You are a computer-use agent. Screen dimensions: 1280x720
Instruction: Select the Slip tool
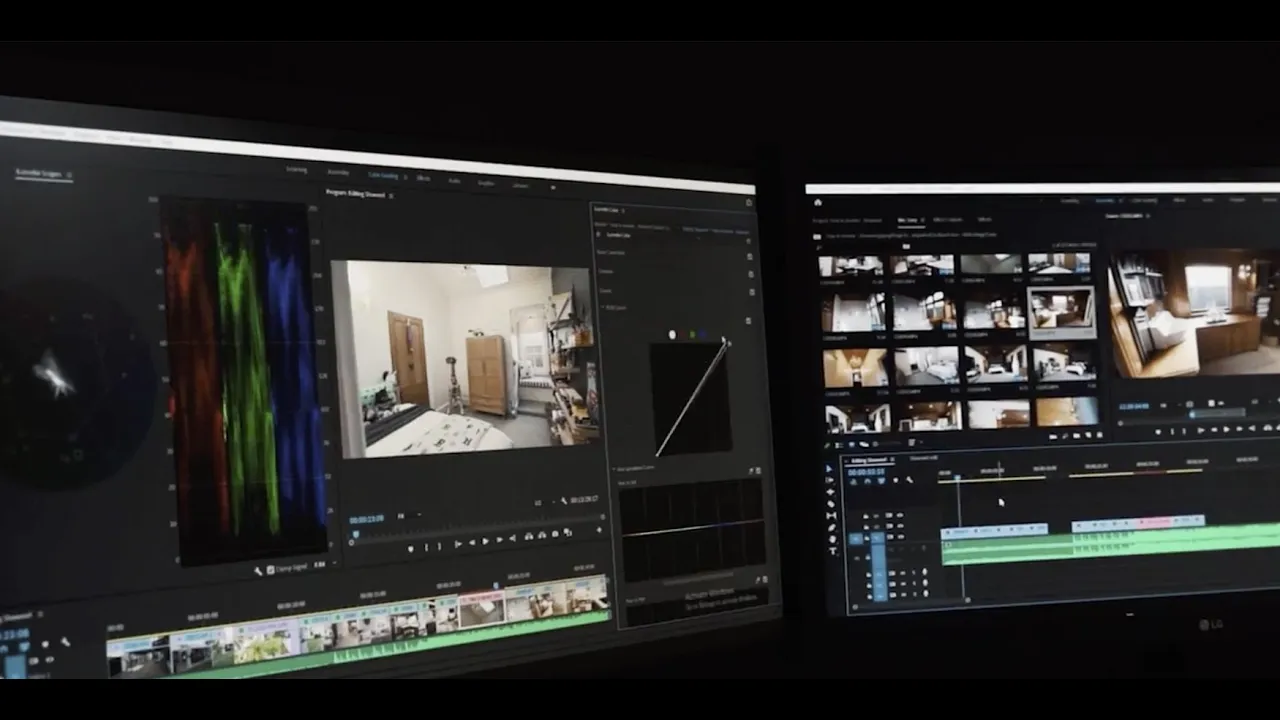(x=831, y=516)
